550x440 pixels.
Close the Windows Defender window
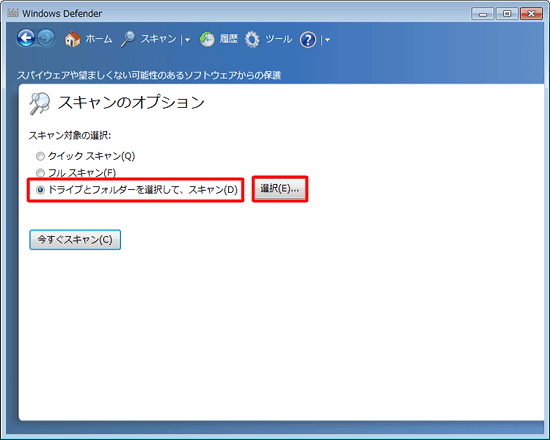[x=531, y=14]
